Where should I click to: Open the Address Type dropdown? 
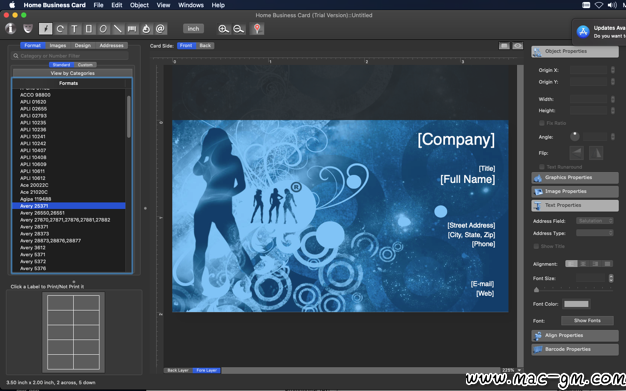[x=594, y=233]
